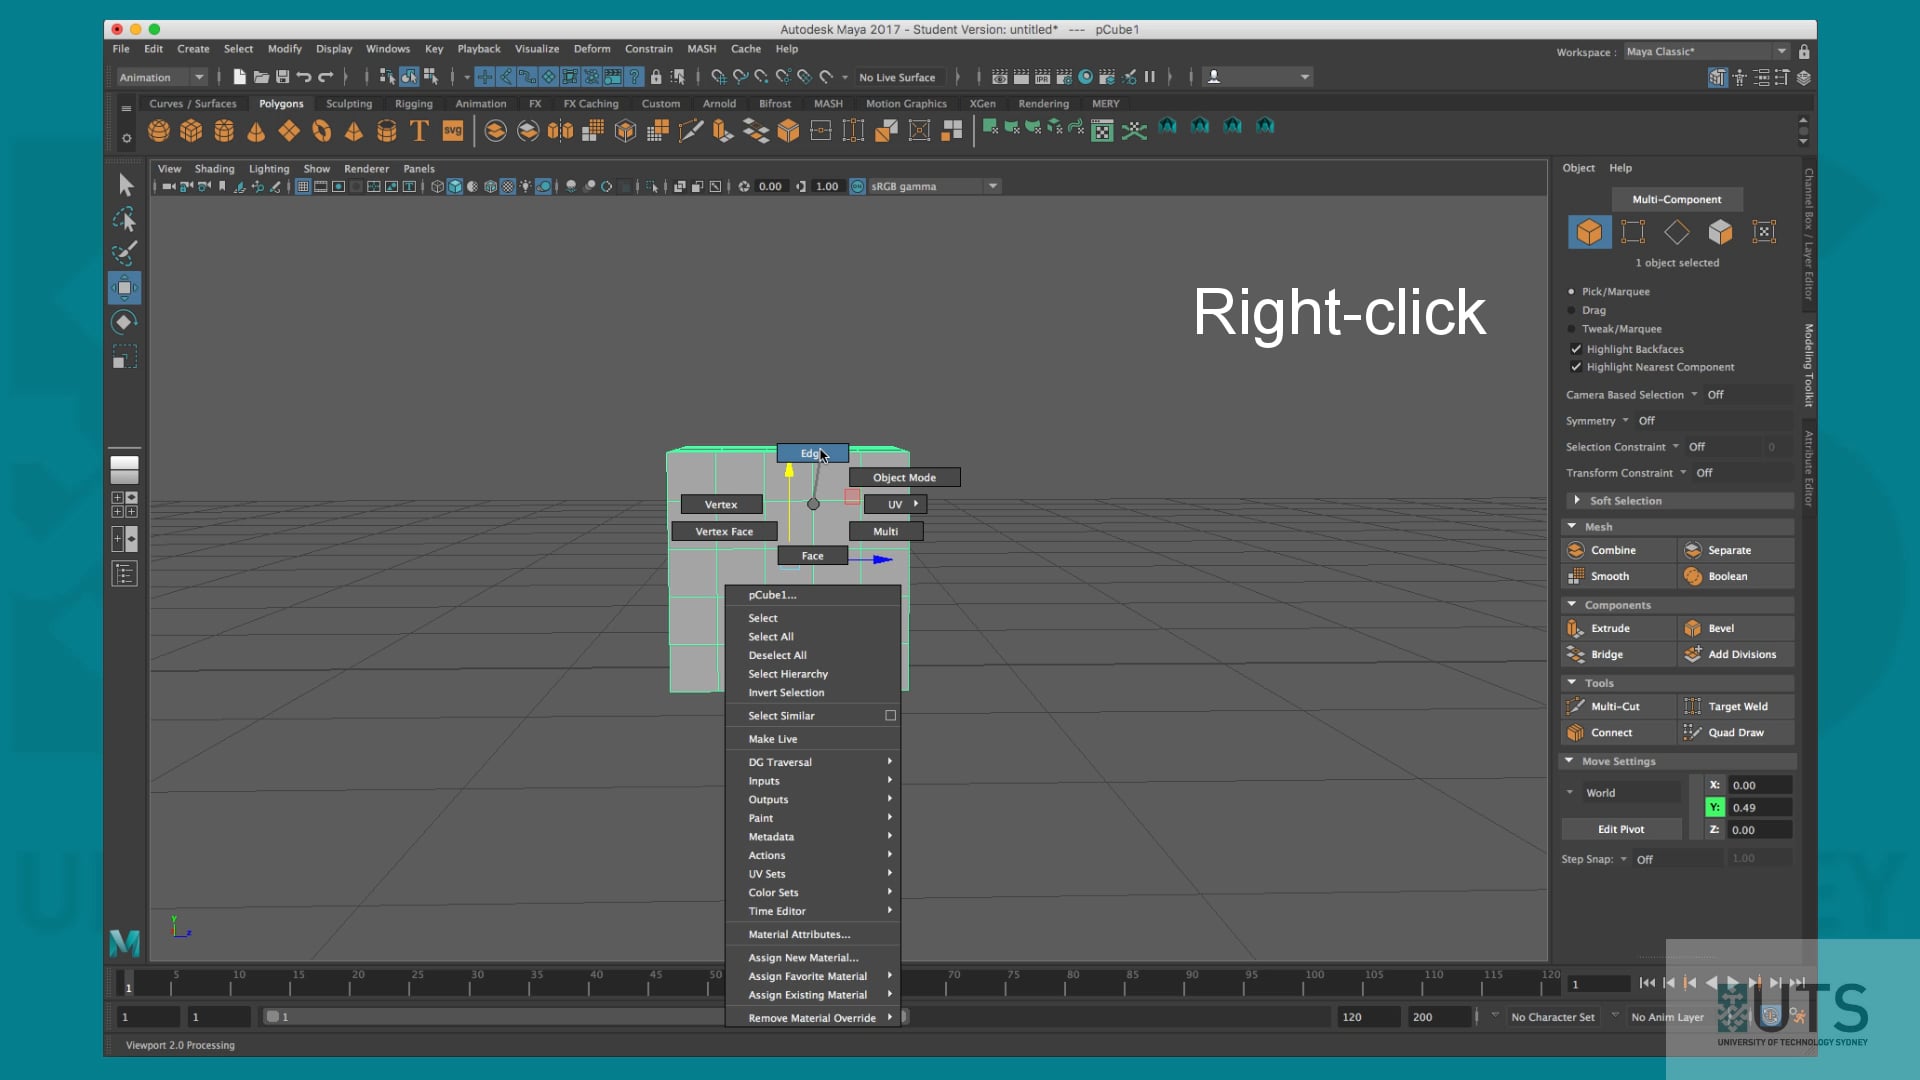Open the Extrude tool in the Components section
The image size is (1920, 1080).
[x=1610, y=628]
